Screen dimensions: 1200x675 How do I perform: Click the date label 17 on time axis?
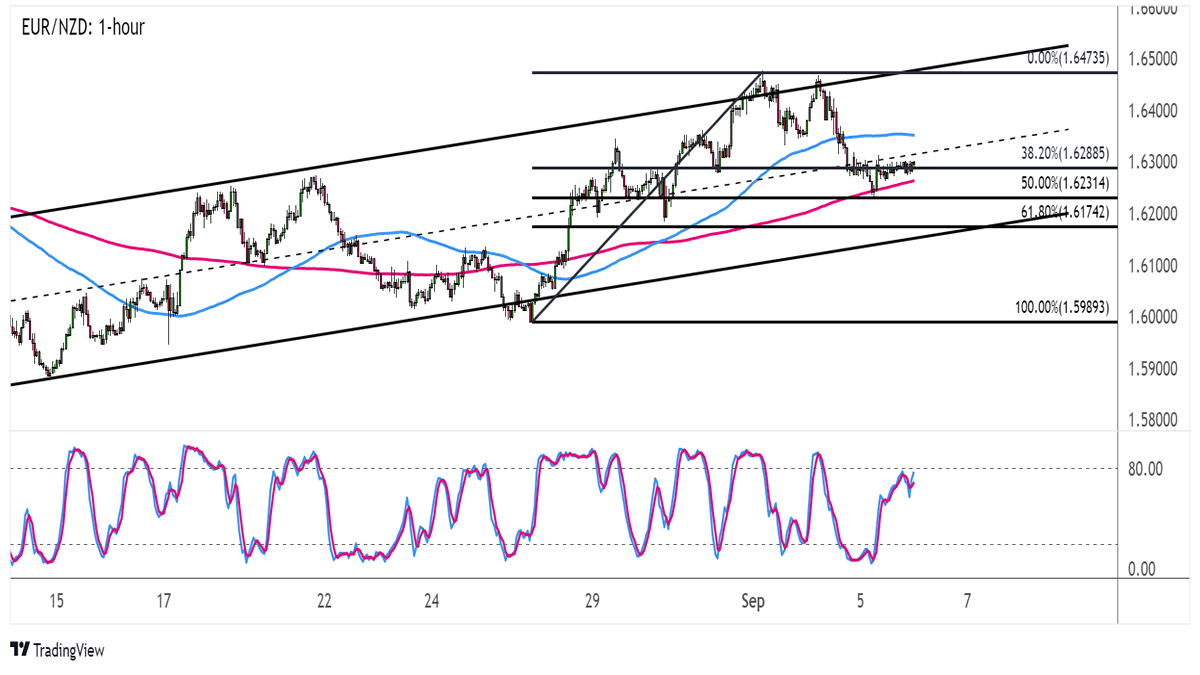164,601
